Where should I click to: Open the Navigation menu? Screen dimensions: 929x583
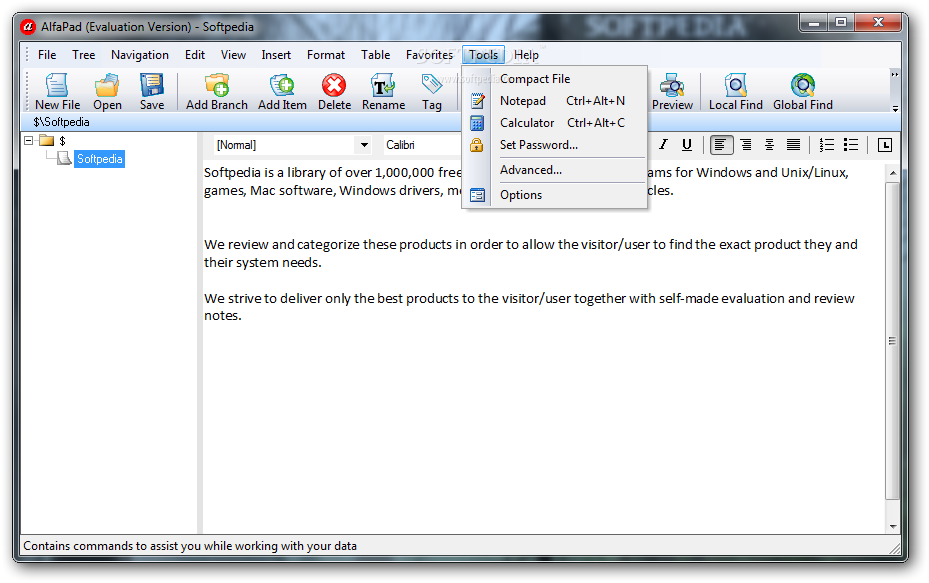click(x=140, y=55)
